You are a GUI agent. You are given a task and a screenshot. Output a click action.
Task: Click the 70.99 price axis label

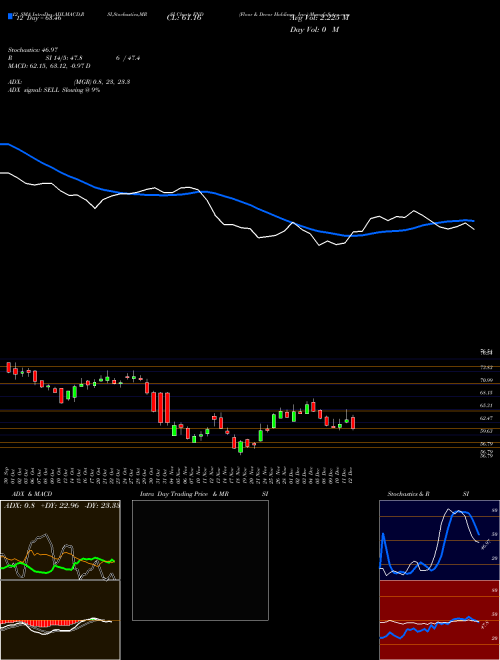[x=487, y=380]
